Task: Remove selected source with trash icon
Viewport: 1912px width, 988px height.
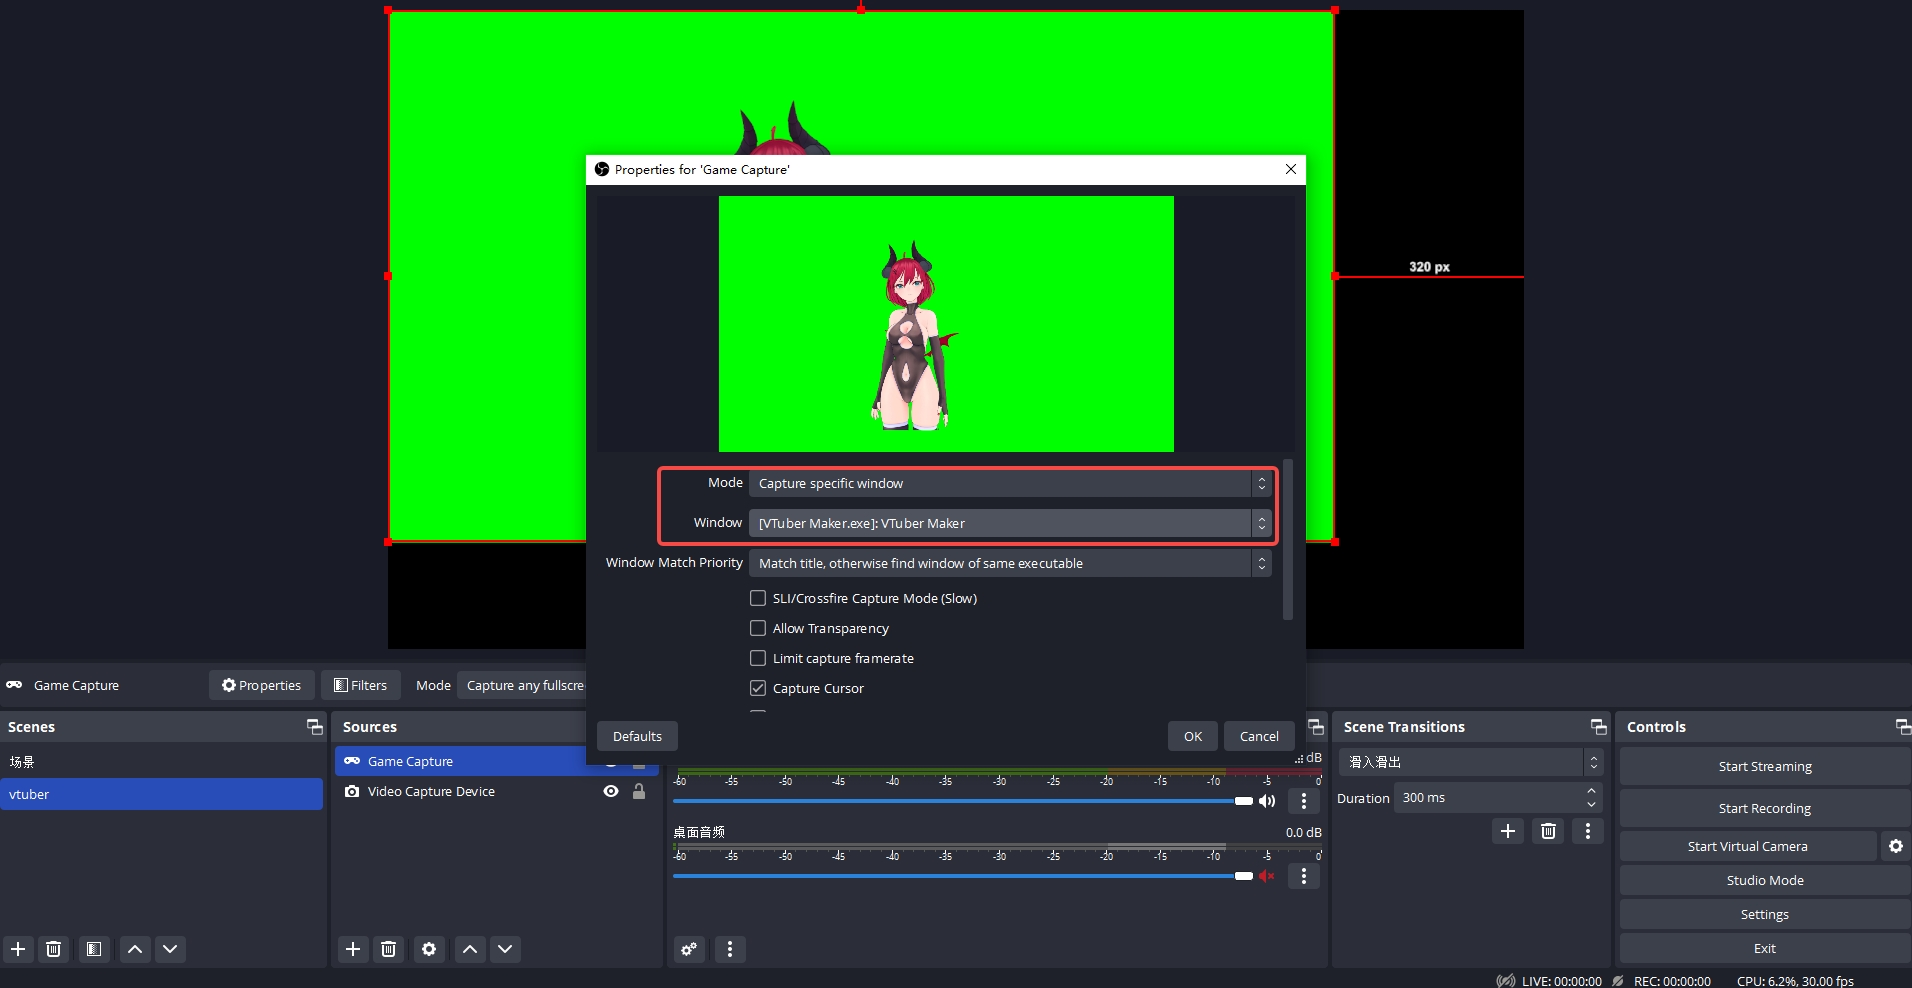Action: (x=389, y=949)
